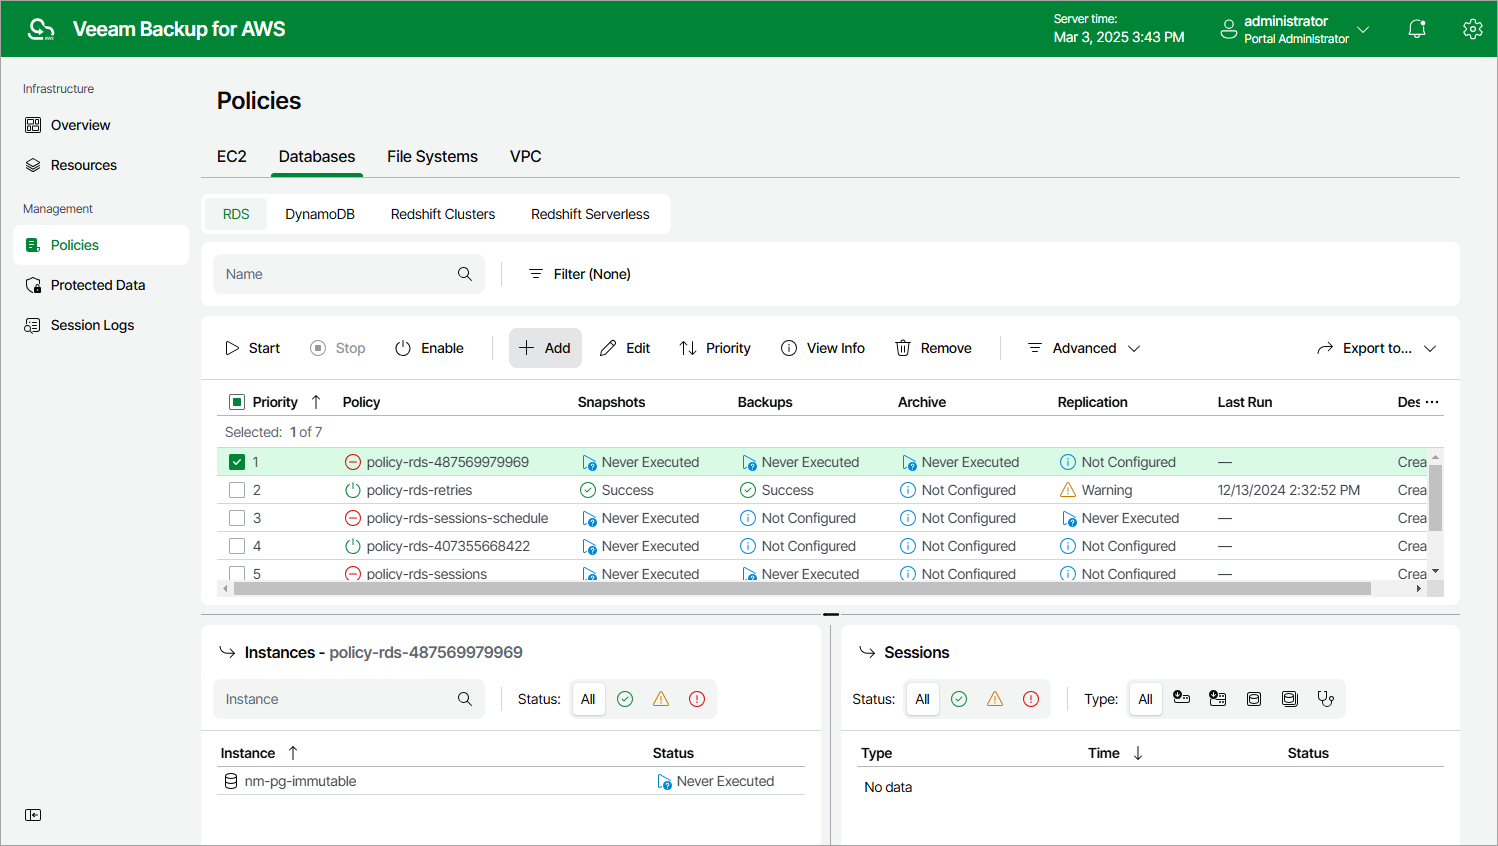This screenshot has width=1498, height=846.
Task: Select All in the Sessions type filter
Action: (x=1146, y=699)
